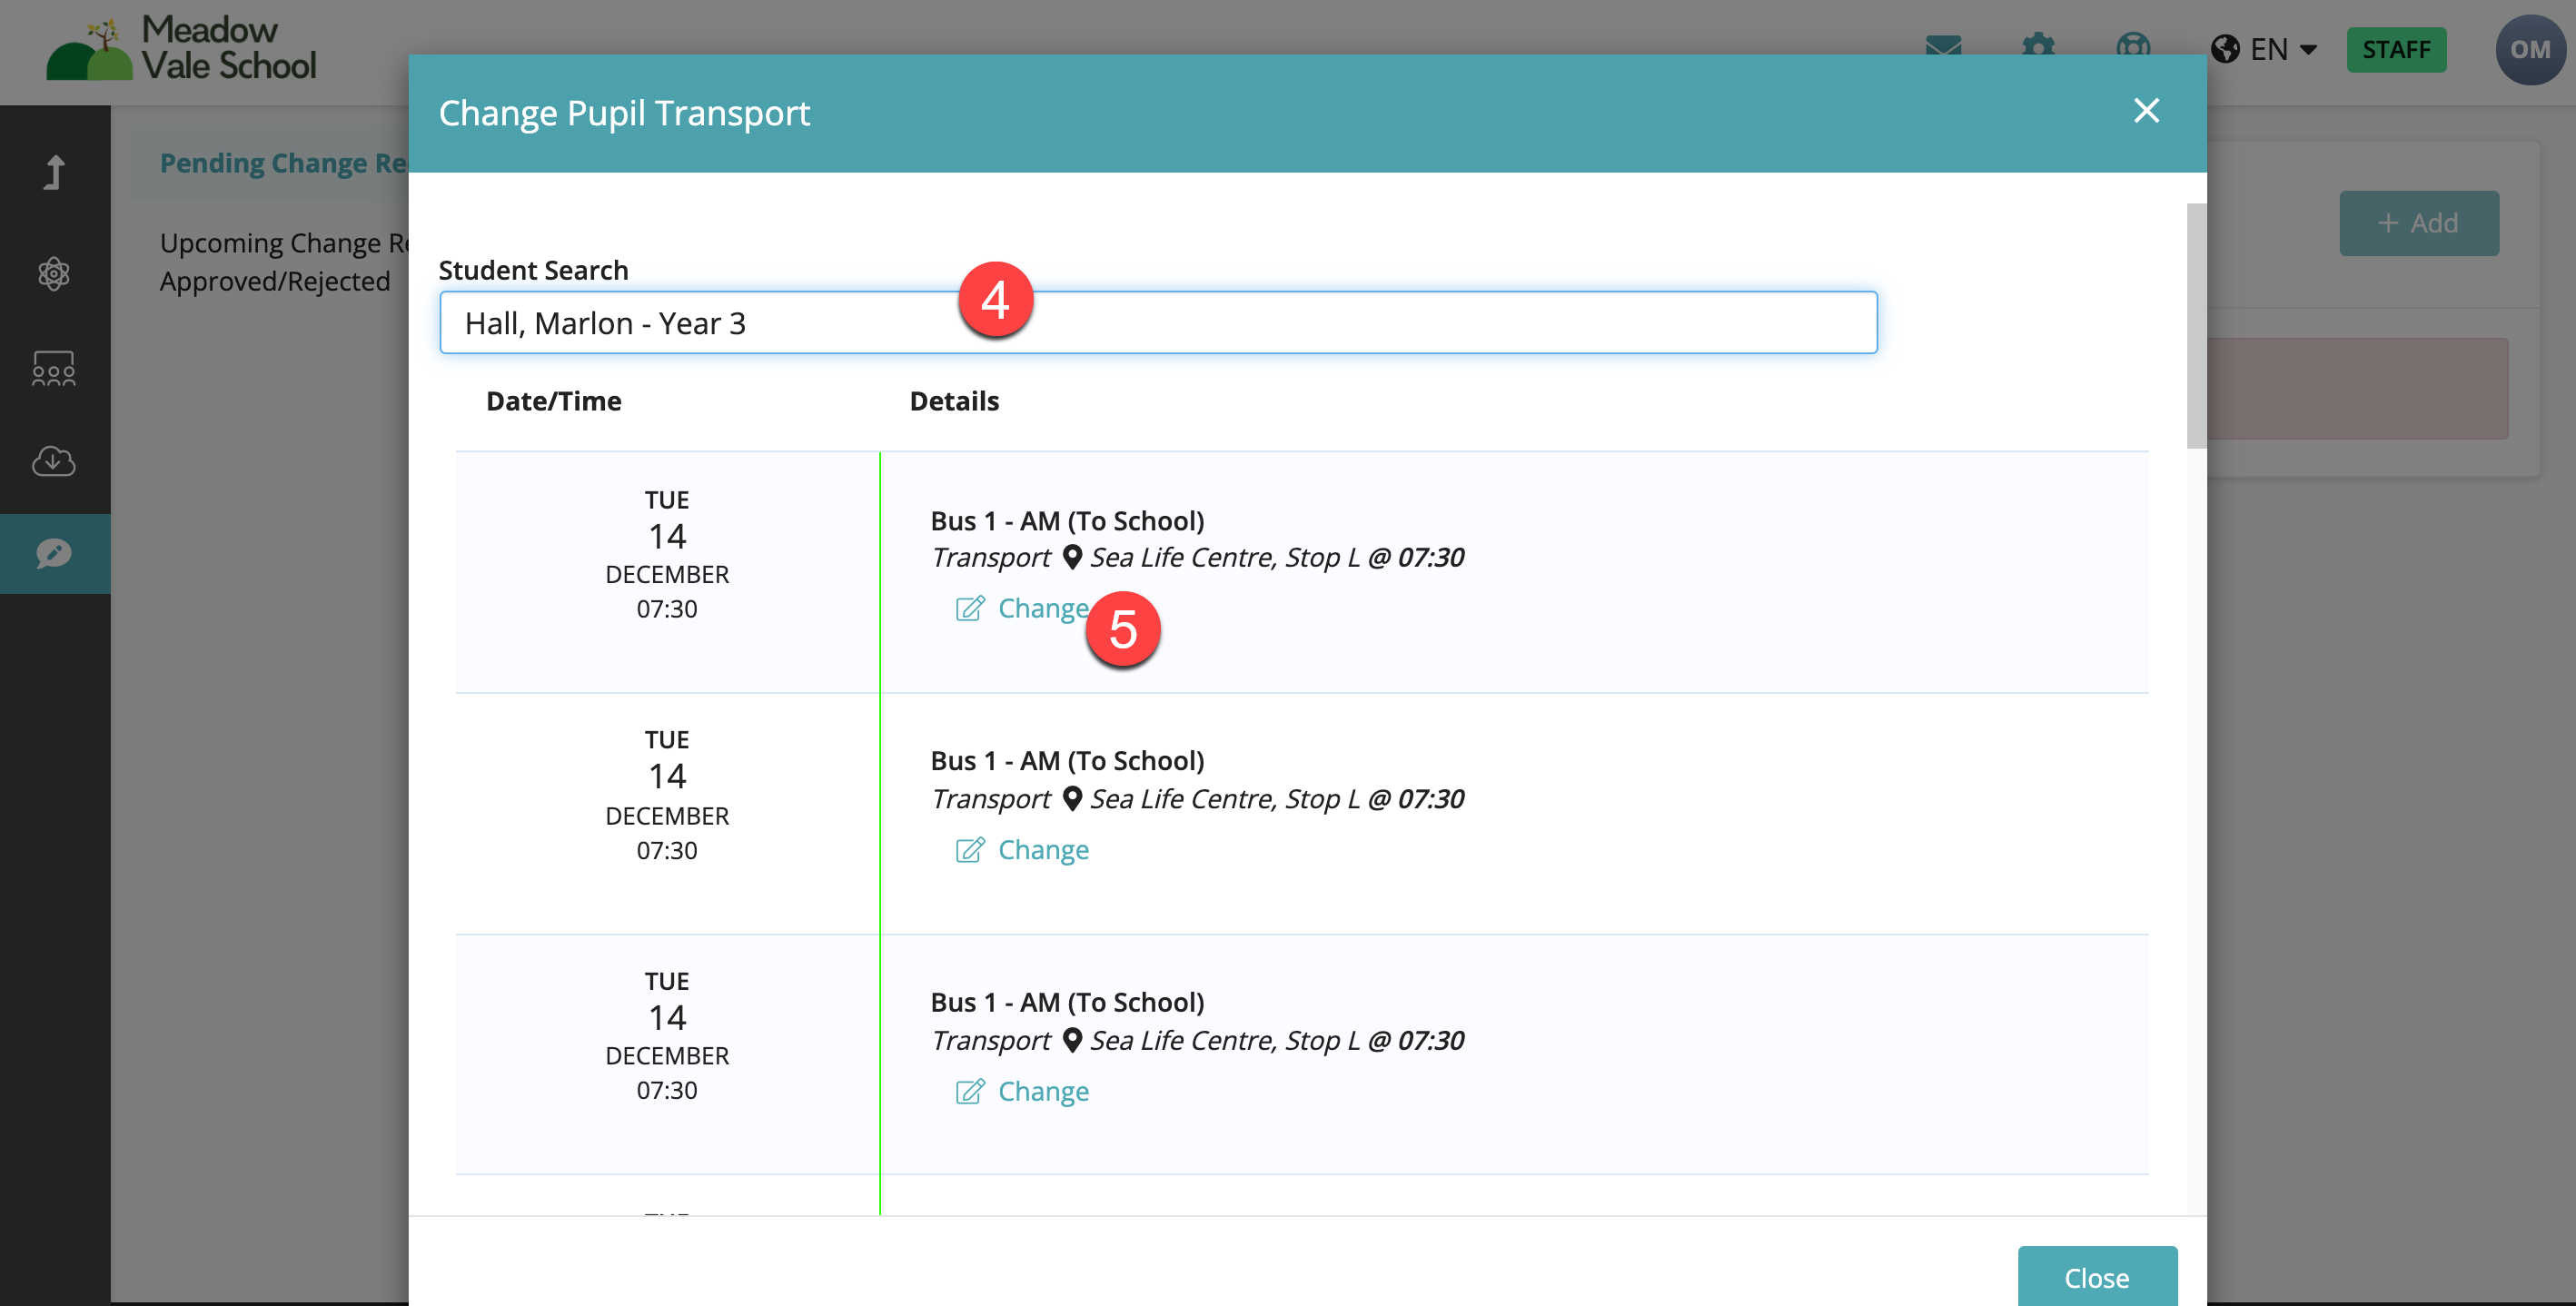This screenshot has width=2576, height=1306.
Task: Close the Change Pupil Transport dialog with X
Action: click(x=2146, y=110)
